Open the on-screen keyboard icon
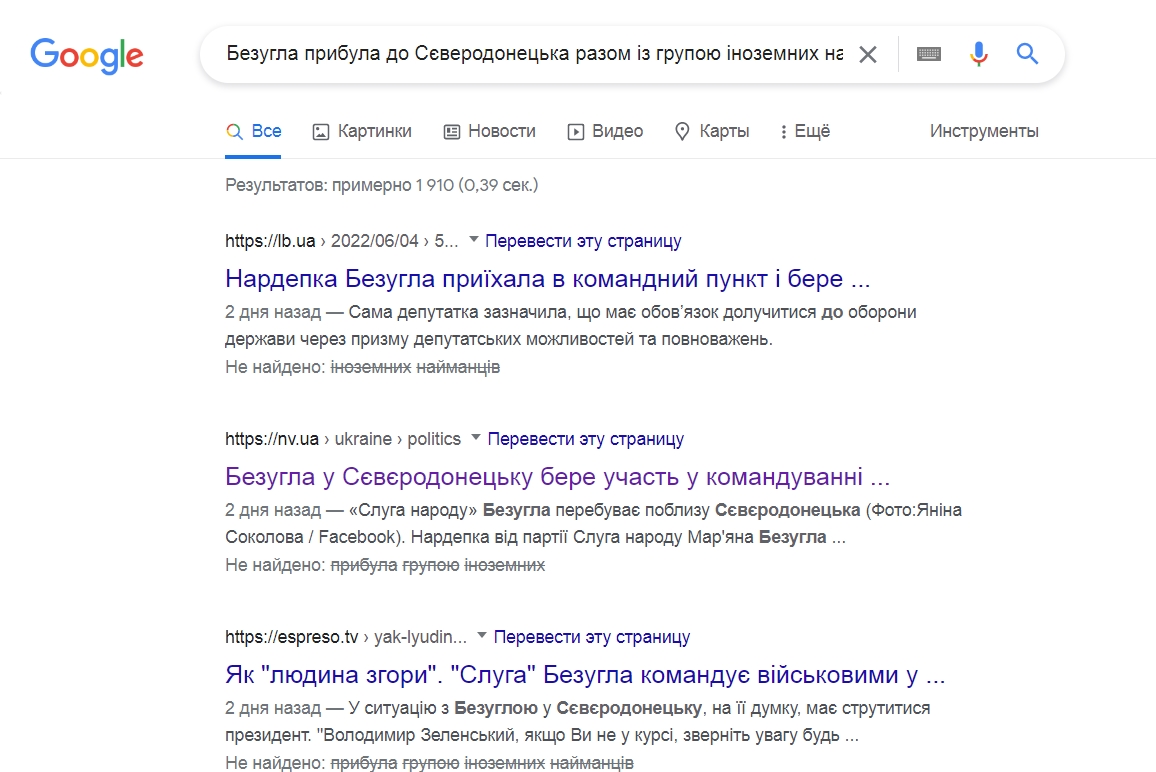Screen dimensions: 1156x772 tap(929, 54)
